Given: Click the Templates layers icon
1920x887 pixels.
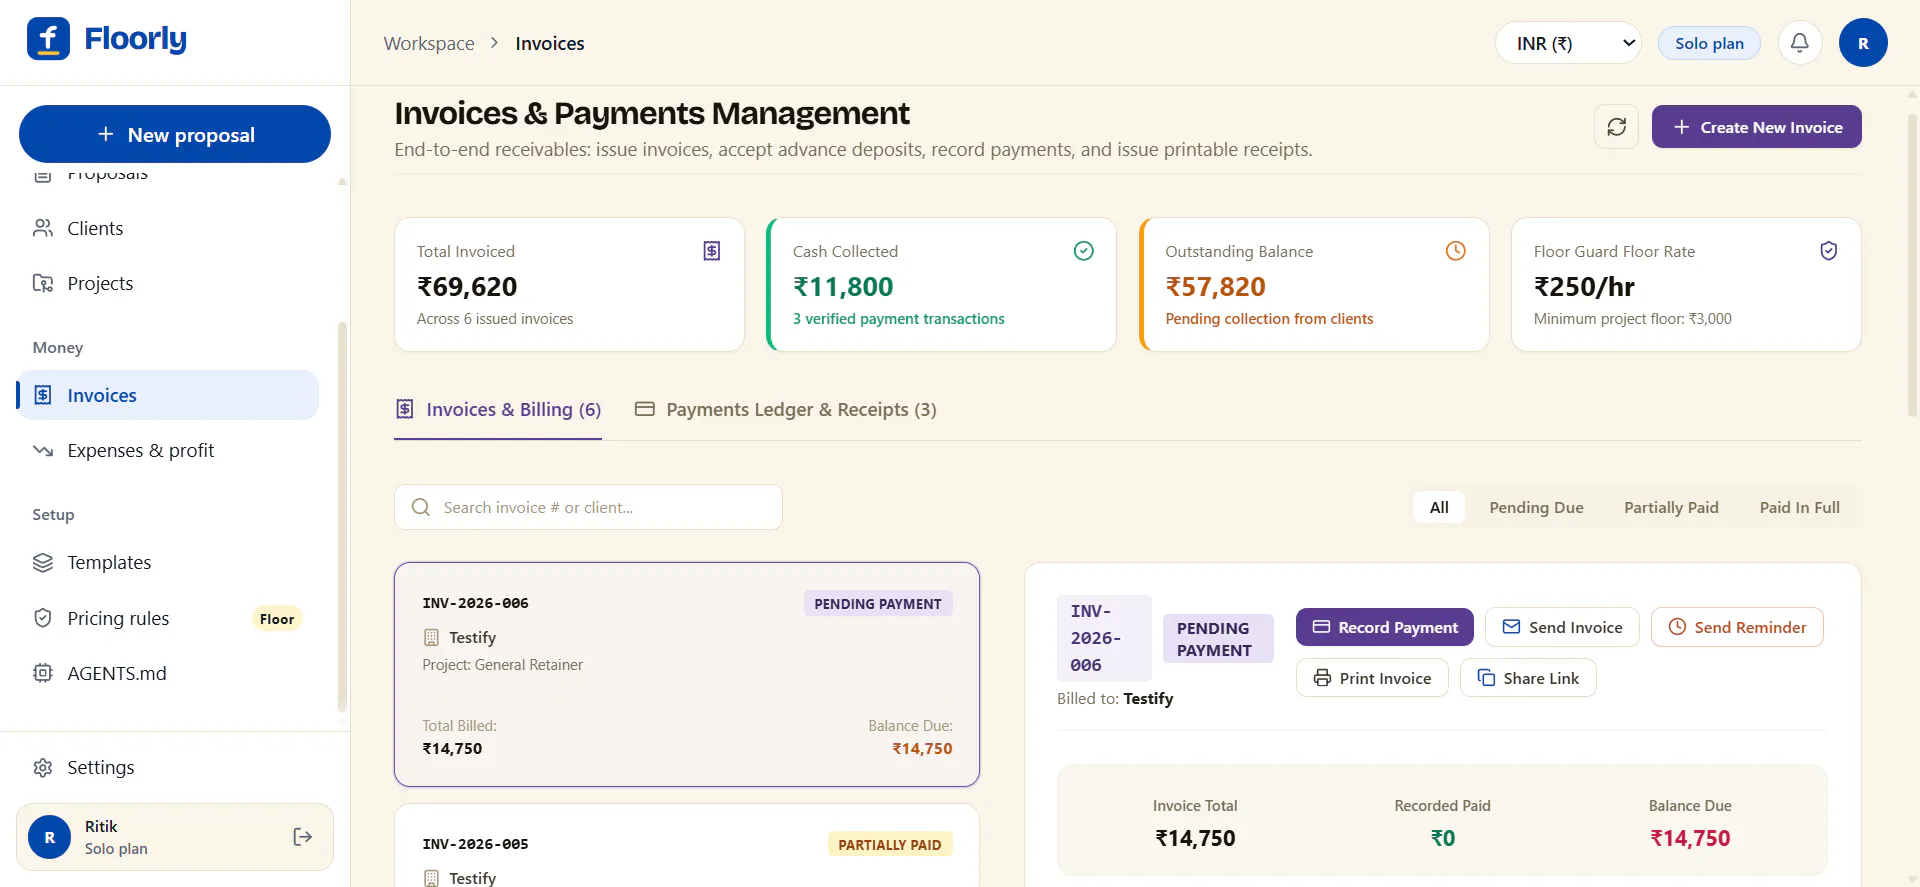Looking at the screenshot, I should point(43,562).
